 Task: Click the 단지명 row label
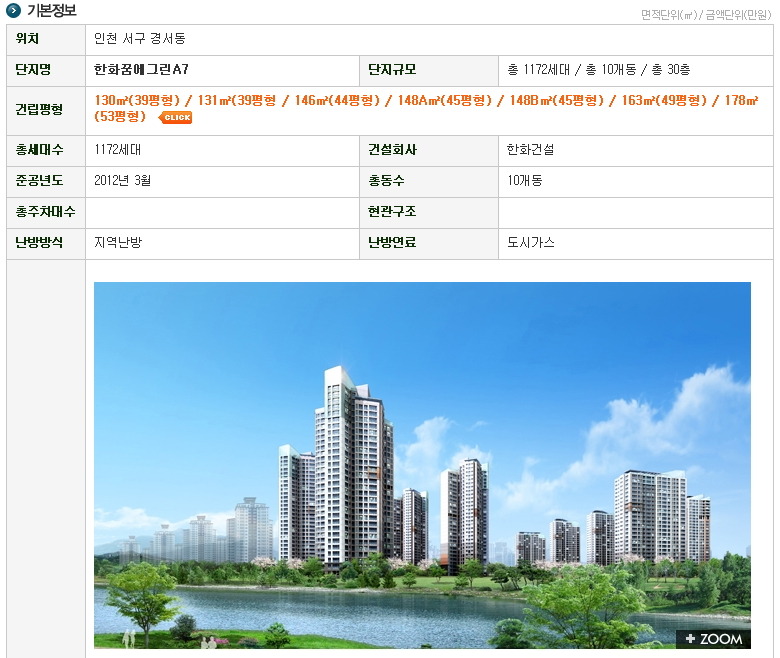point(33,69)
